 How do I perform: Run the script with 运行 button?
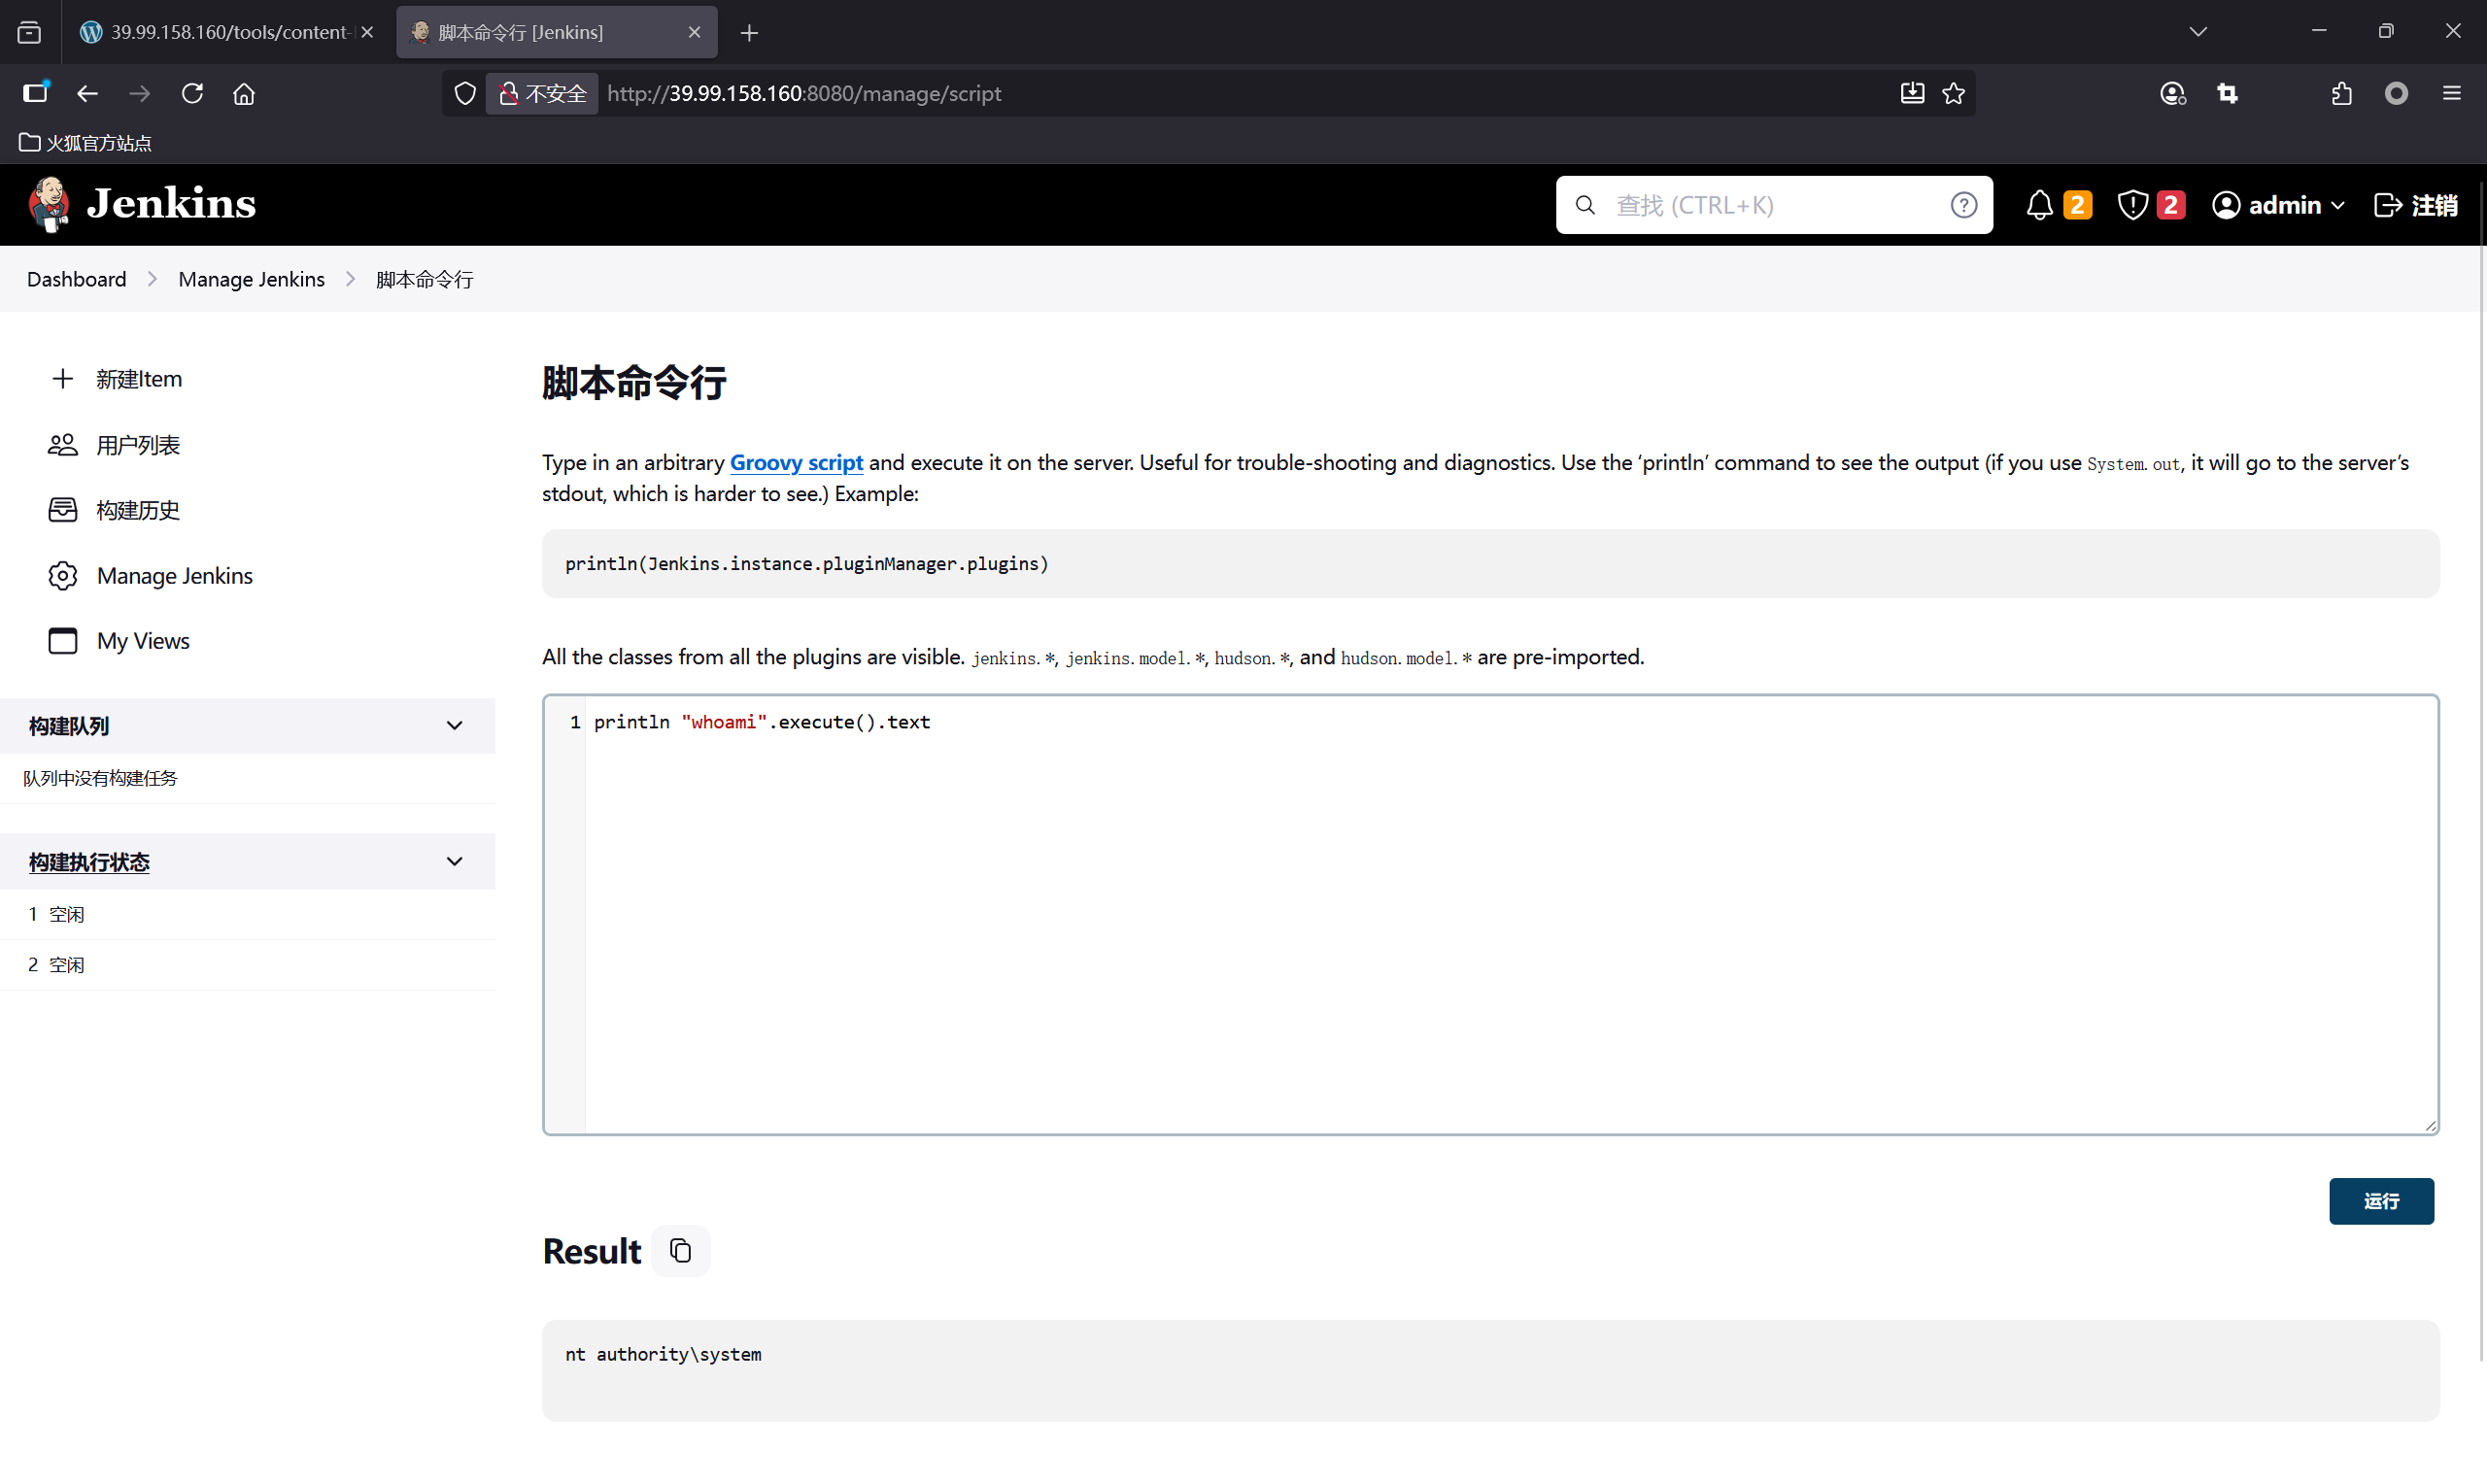click(2380, 1200)
